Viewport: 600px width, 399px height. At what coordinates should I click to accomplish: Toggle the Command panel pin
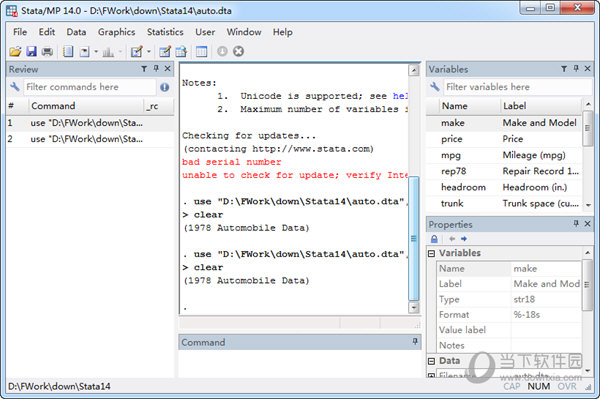pos(415,341)
